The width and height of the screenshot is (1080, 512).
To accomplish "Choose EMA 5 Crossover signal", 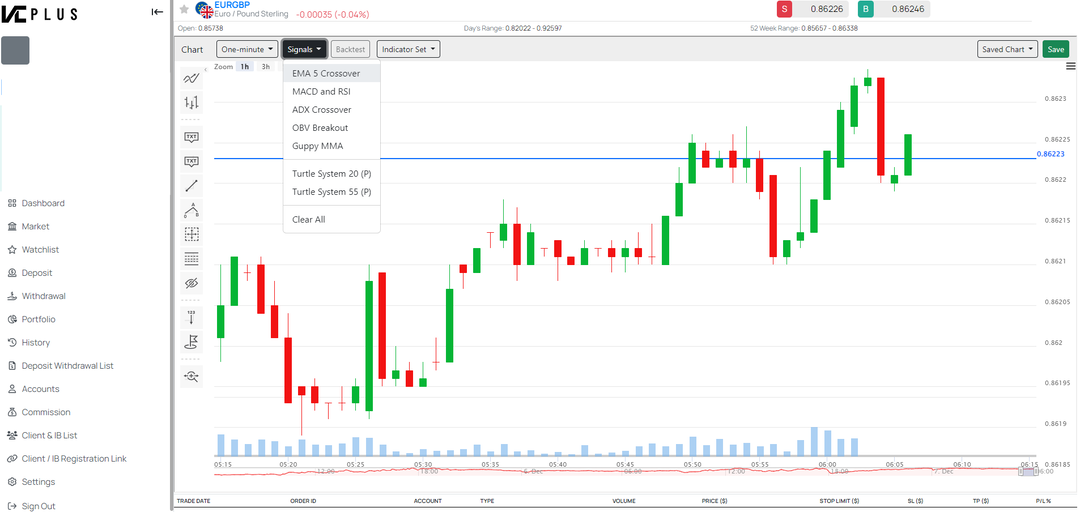I will click(x=326, y=74).
